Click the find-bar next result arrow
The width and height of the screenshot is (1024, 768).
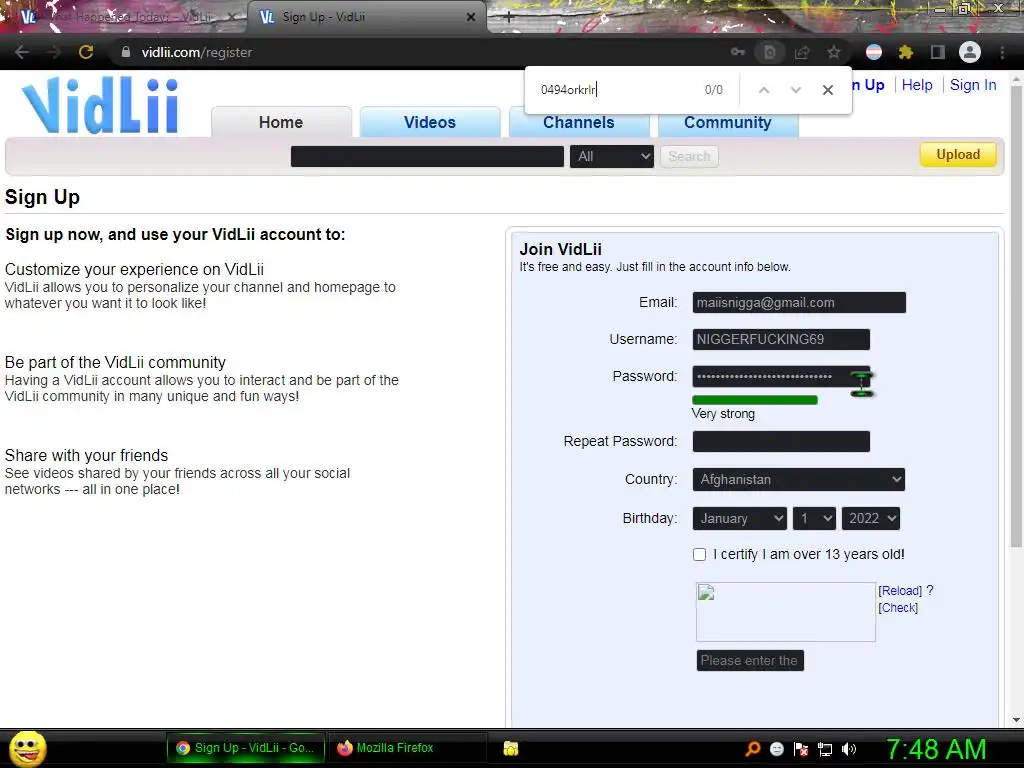click(795, 90)
